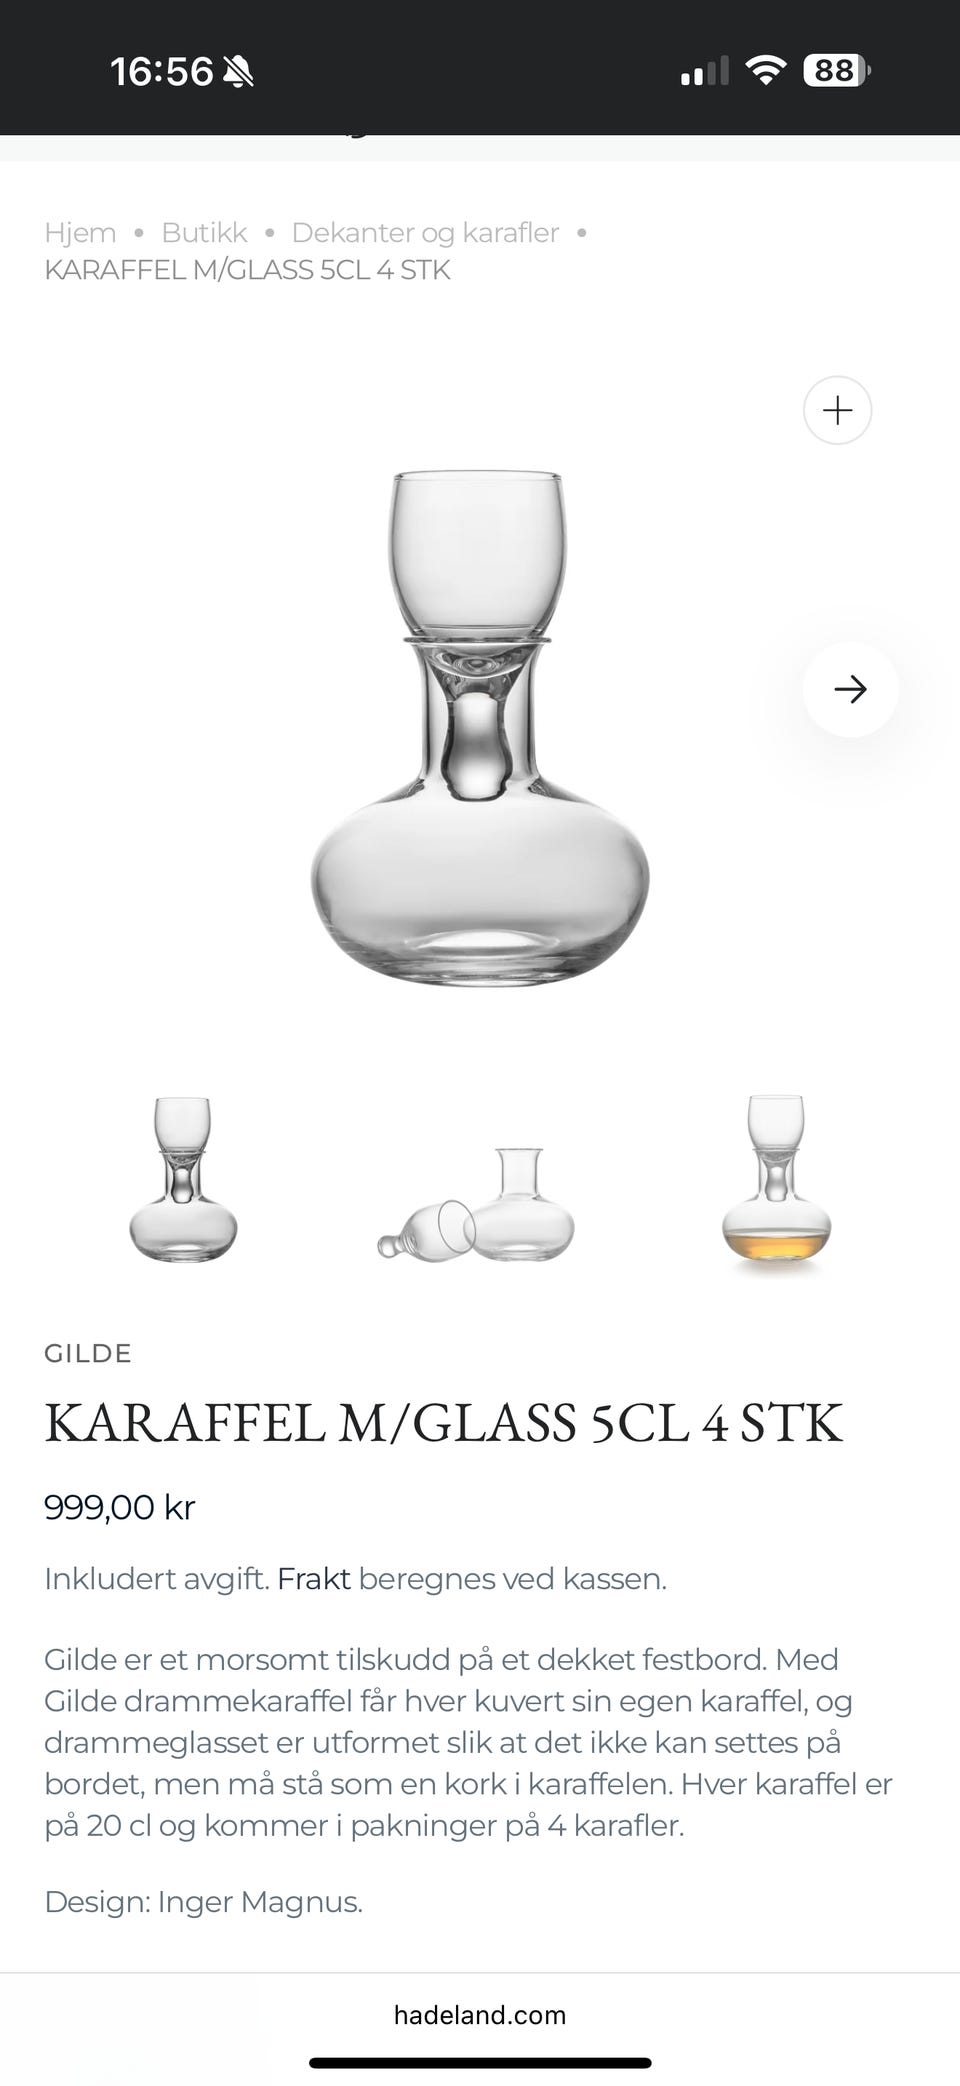The width and height of the screenshot is (960, 2086).
Task: Tap the Wi-Fi status icon
Action: pos(766,70)
